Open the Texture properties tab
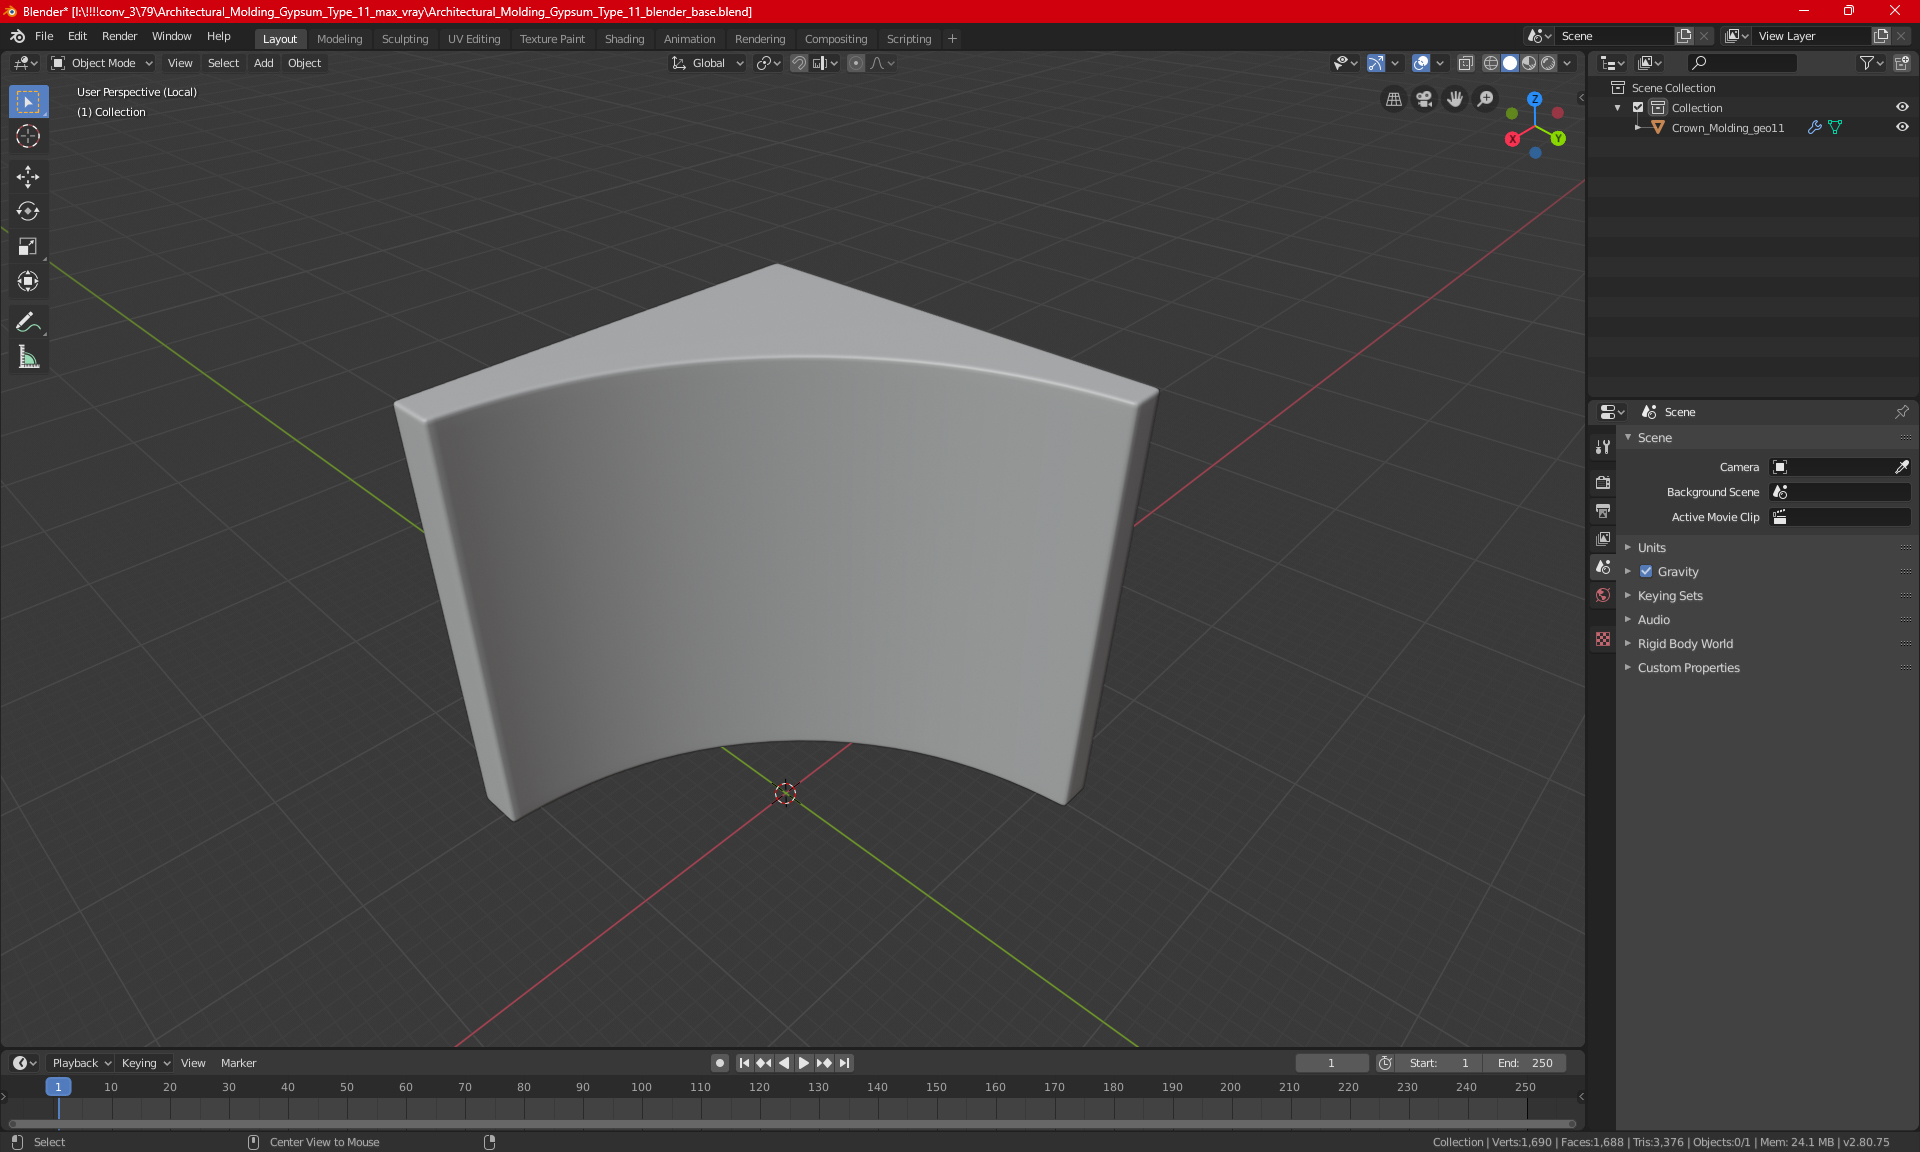The image size is (1920, 1152). coord(1603,638)
